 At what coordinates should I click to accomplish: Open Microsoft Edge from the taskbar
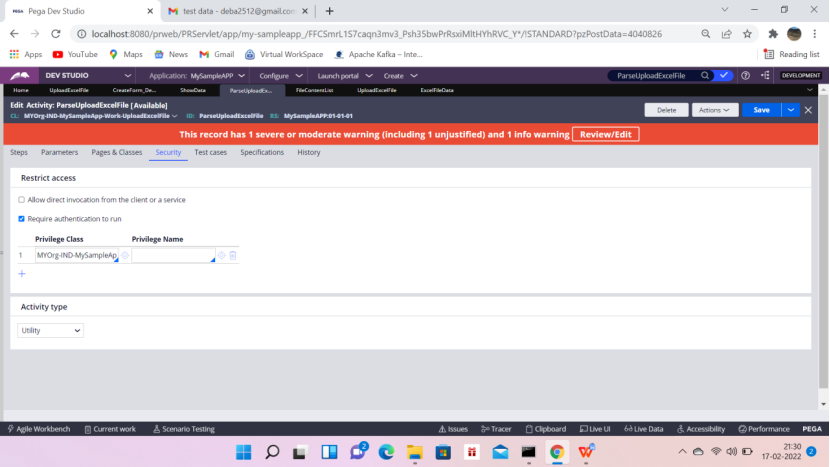tap(386, 452)
